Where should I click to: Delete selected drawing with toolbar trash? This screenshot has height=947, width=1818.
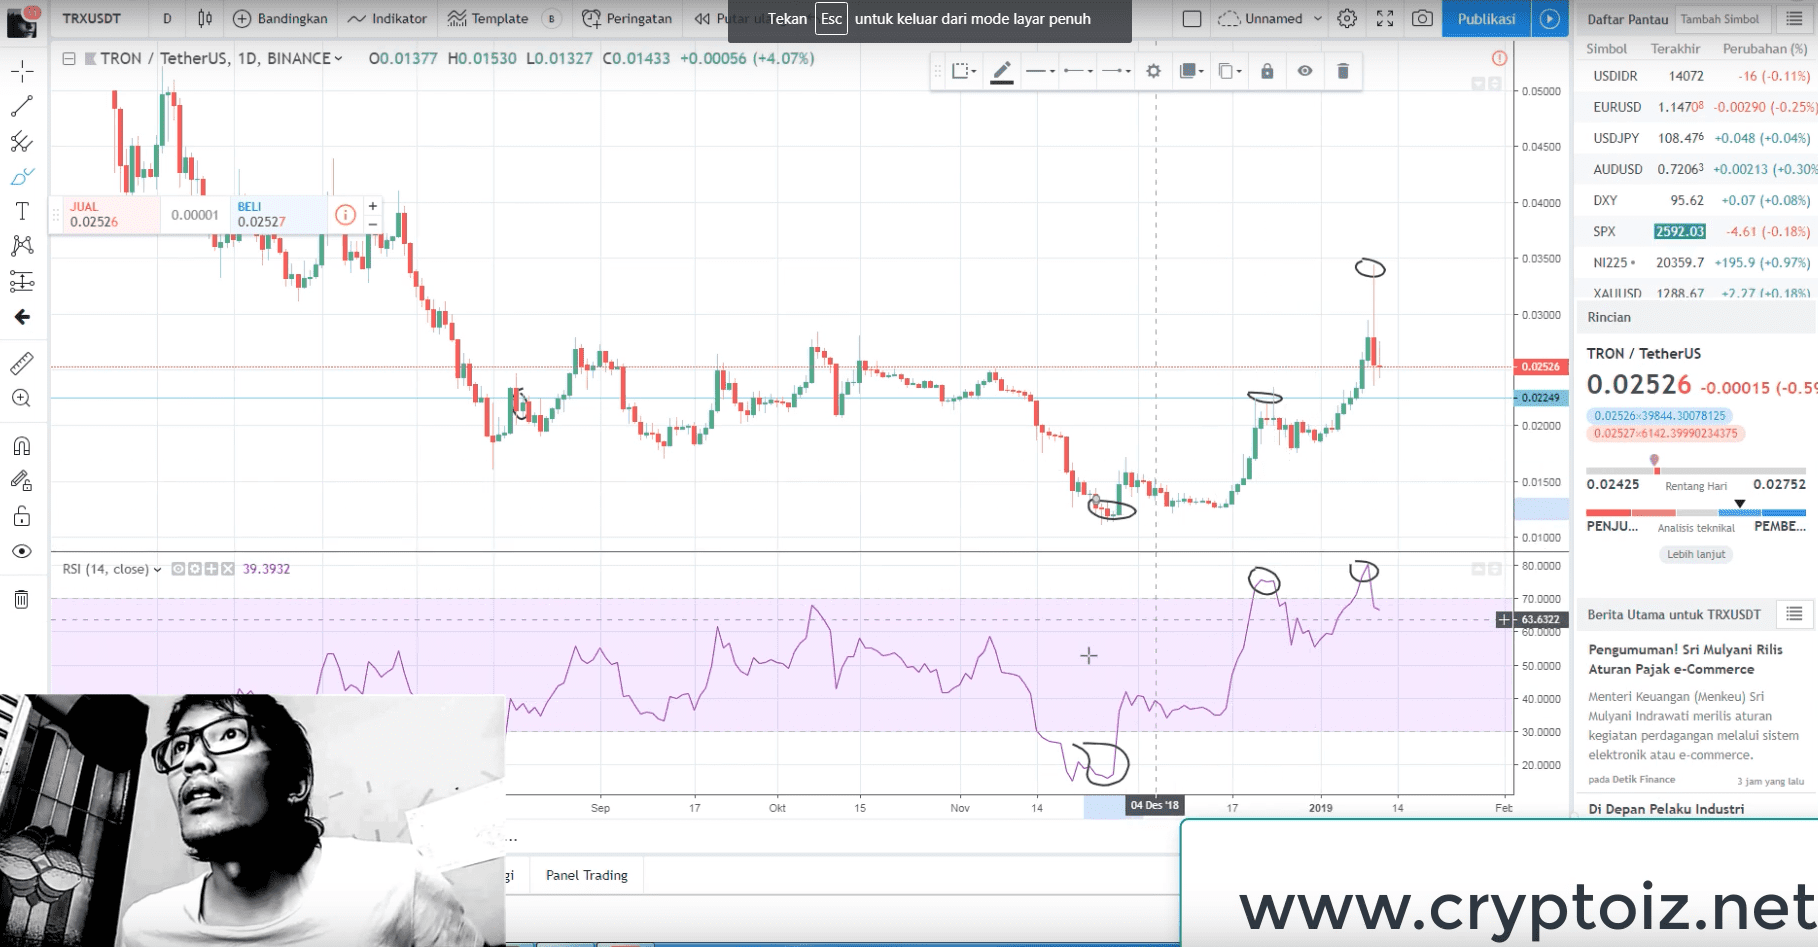pos(1343,71)
